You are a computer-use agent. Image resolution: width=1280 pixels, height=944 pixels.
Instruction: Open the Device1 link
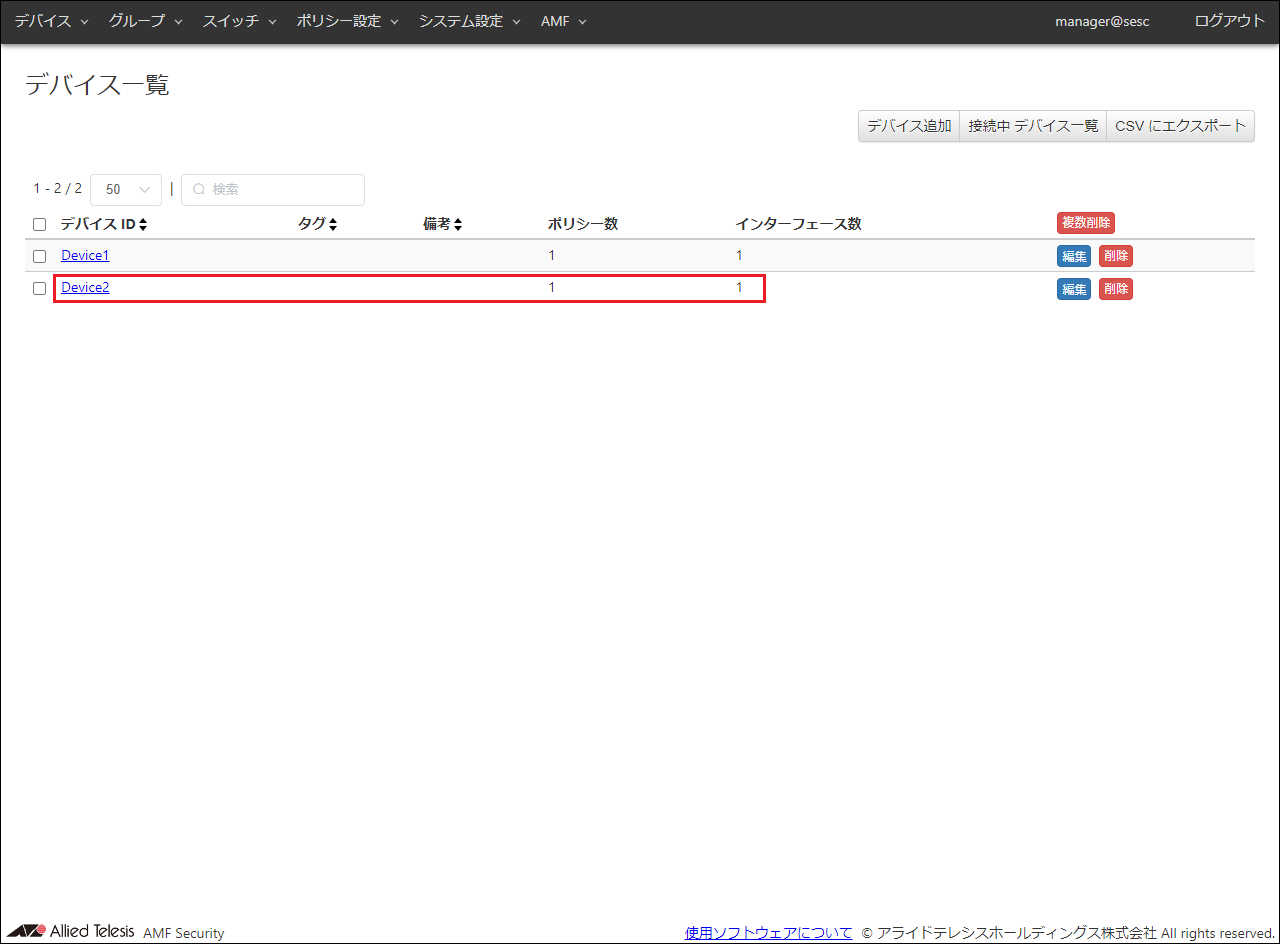pos(85,256)
